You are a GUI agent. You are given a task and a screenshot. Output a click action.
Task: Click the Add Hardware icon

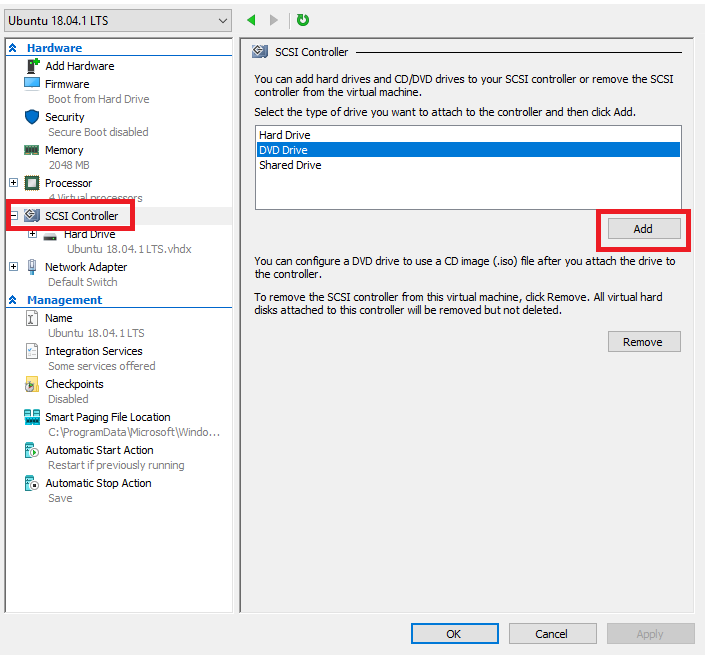click(x=33, y=66)
